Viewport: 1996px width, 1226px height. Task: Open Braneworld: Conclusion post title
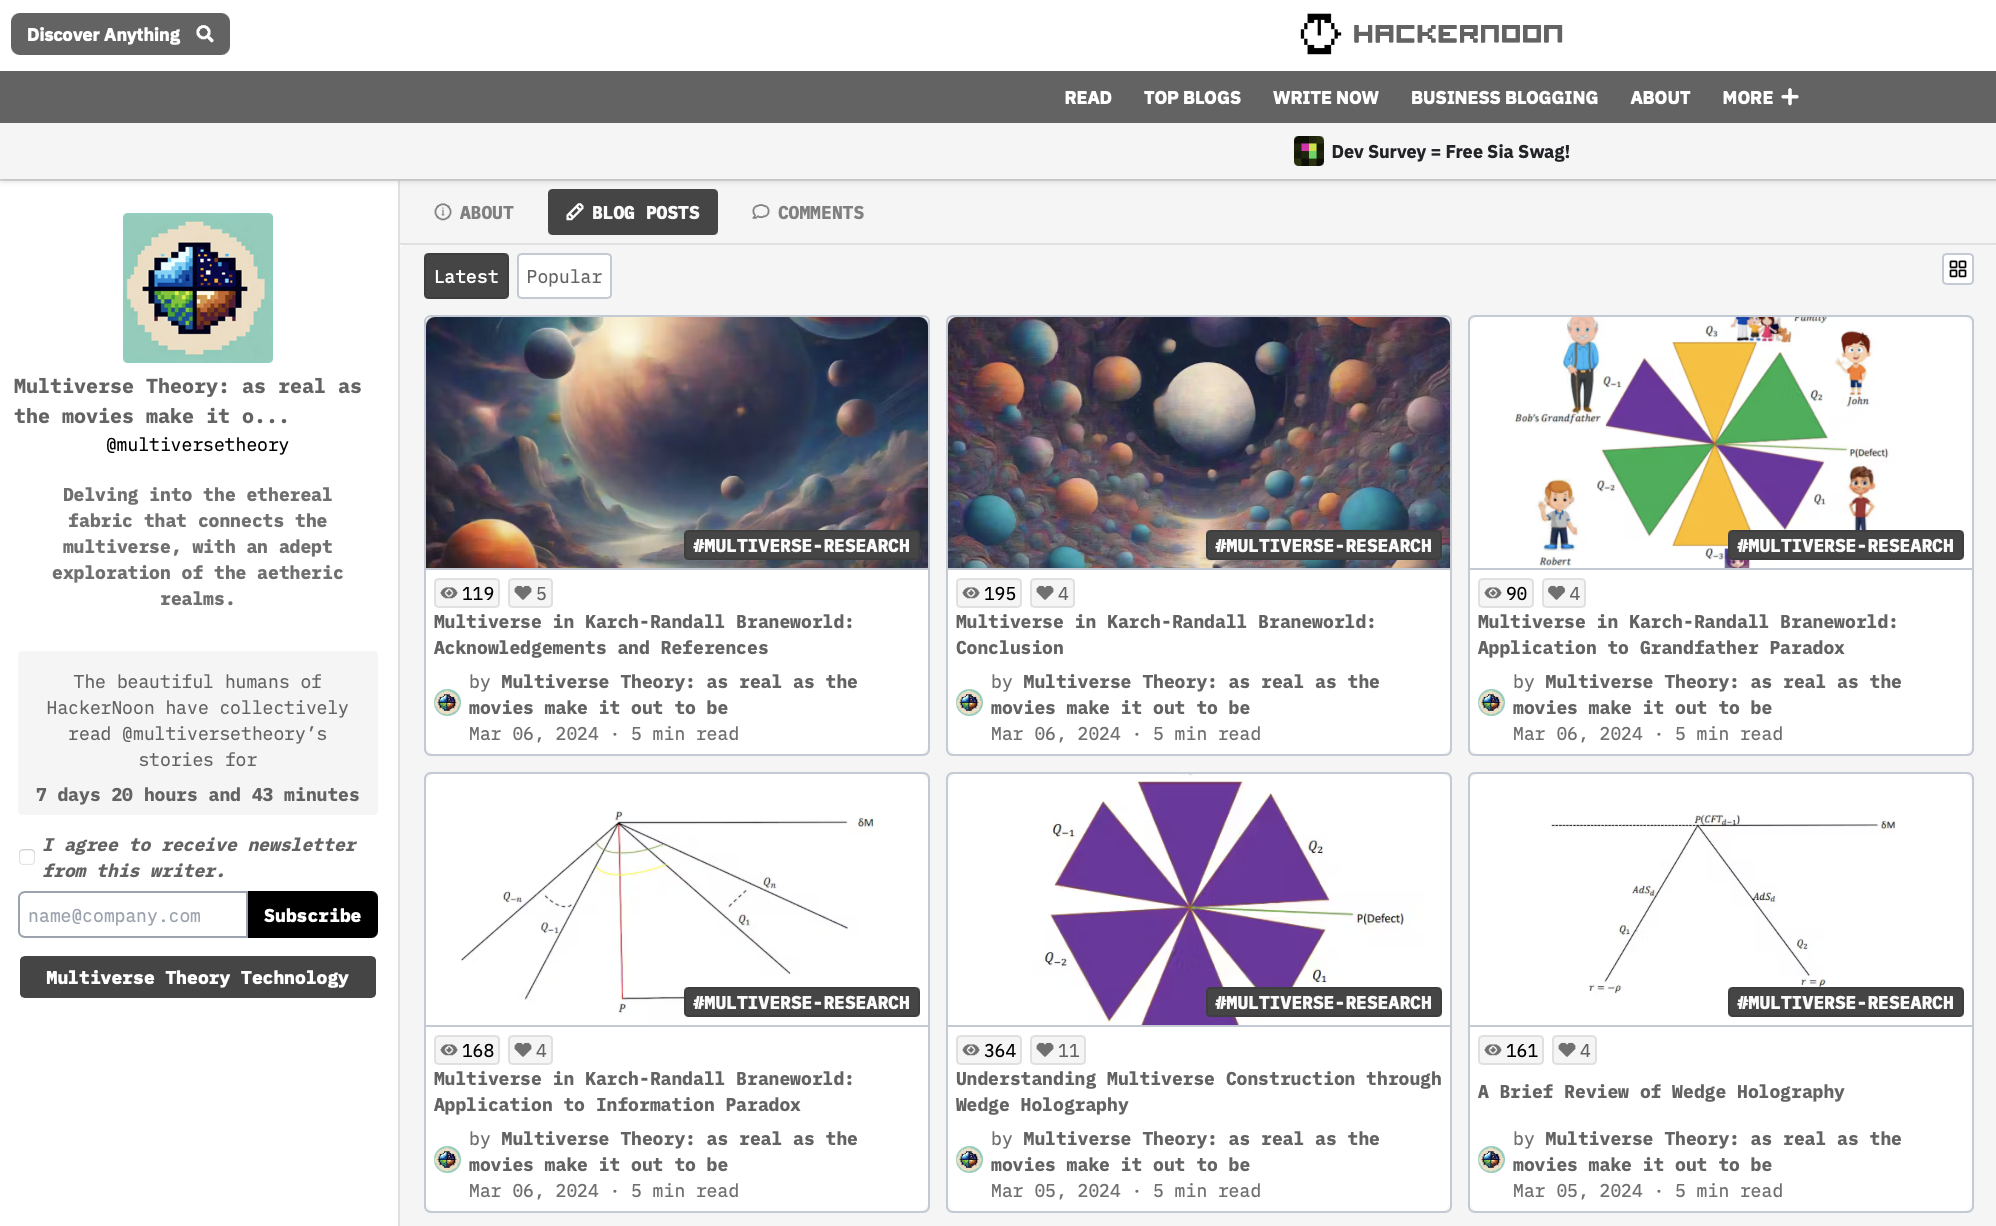click(x=1165, y=634)
